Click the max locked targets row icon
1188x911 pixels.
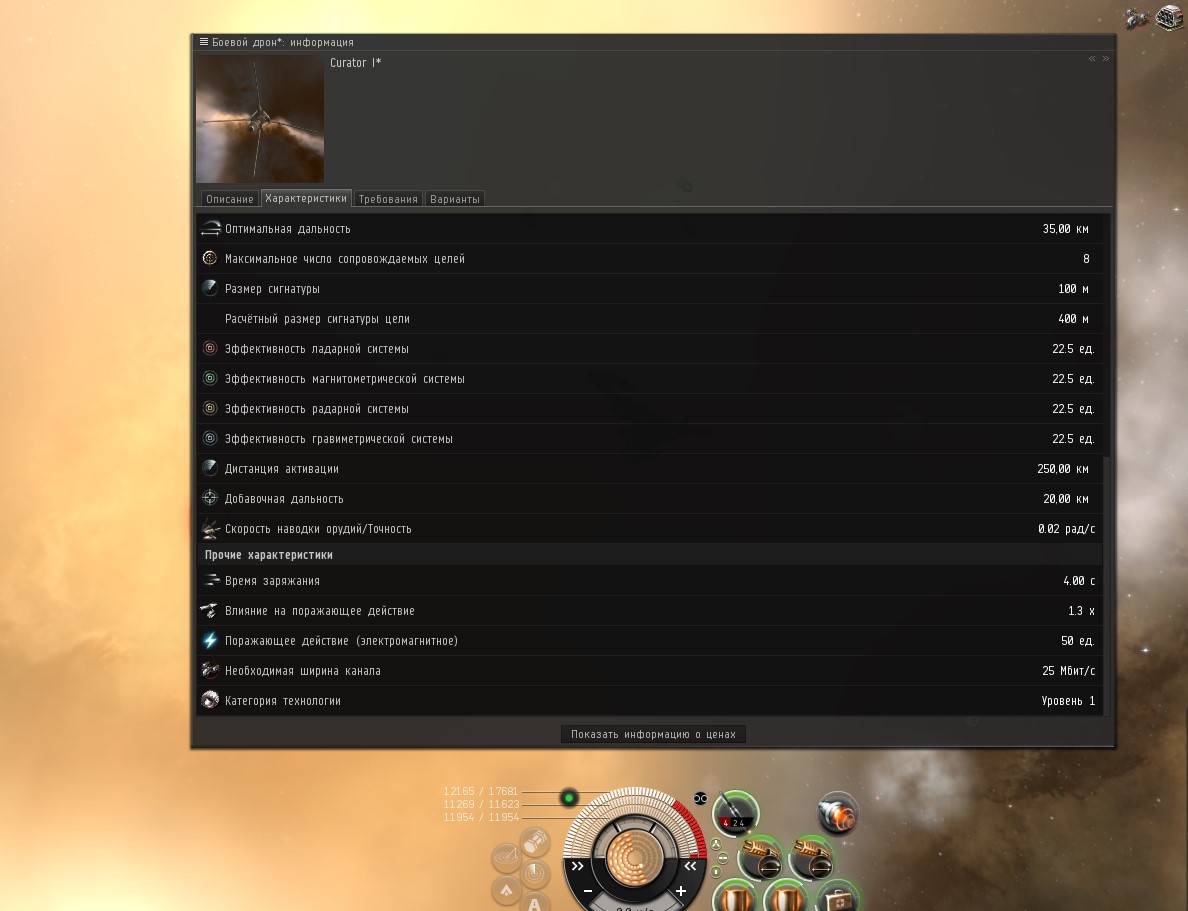[x=211, y=258]
